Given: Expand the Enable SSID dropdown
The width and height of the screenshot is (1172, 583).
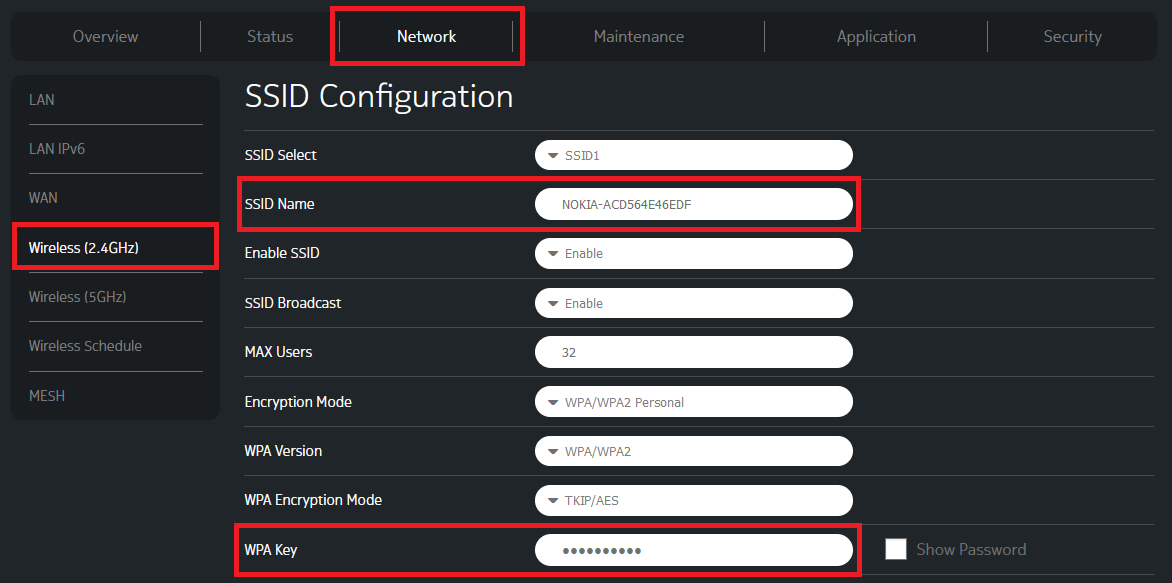Looking at the screenshot, I should click(694, 253).
